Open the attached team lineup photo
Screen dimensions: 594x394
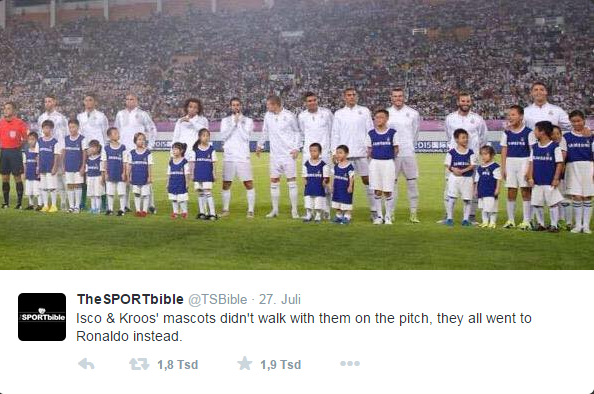[297, 134]
